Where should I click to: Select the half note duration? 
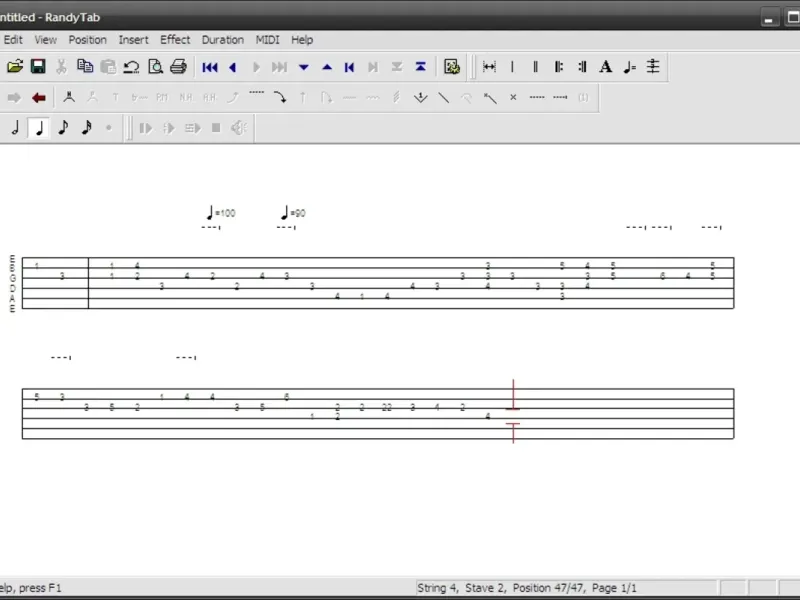point(15,128)
